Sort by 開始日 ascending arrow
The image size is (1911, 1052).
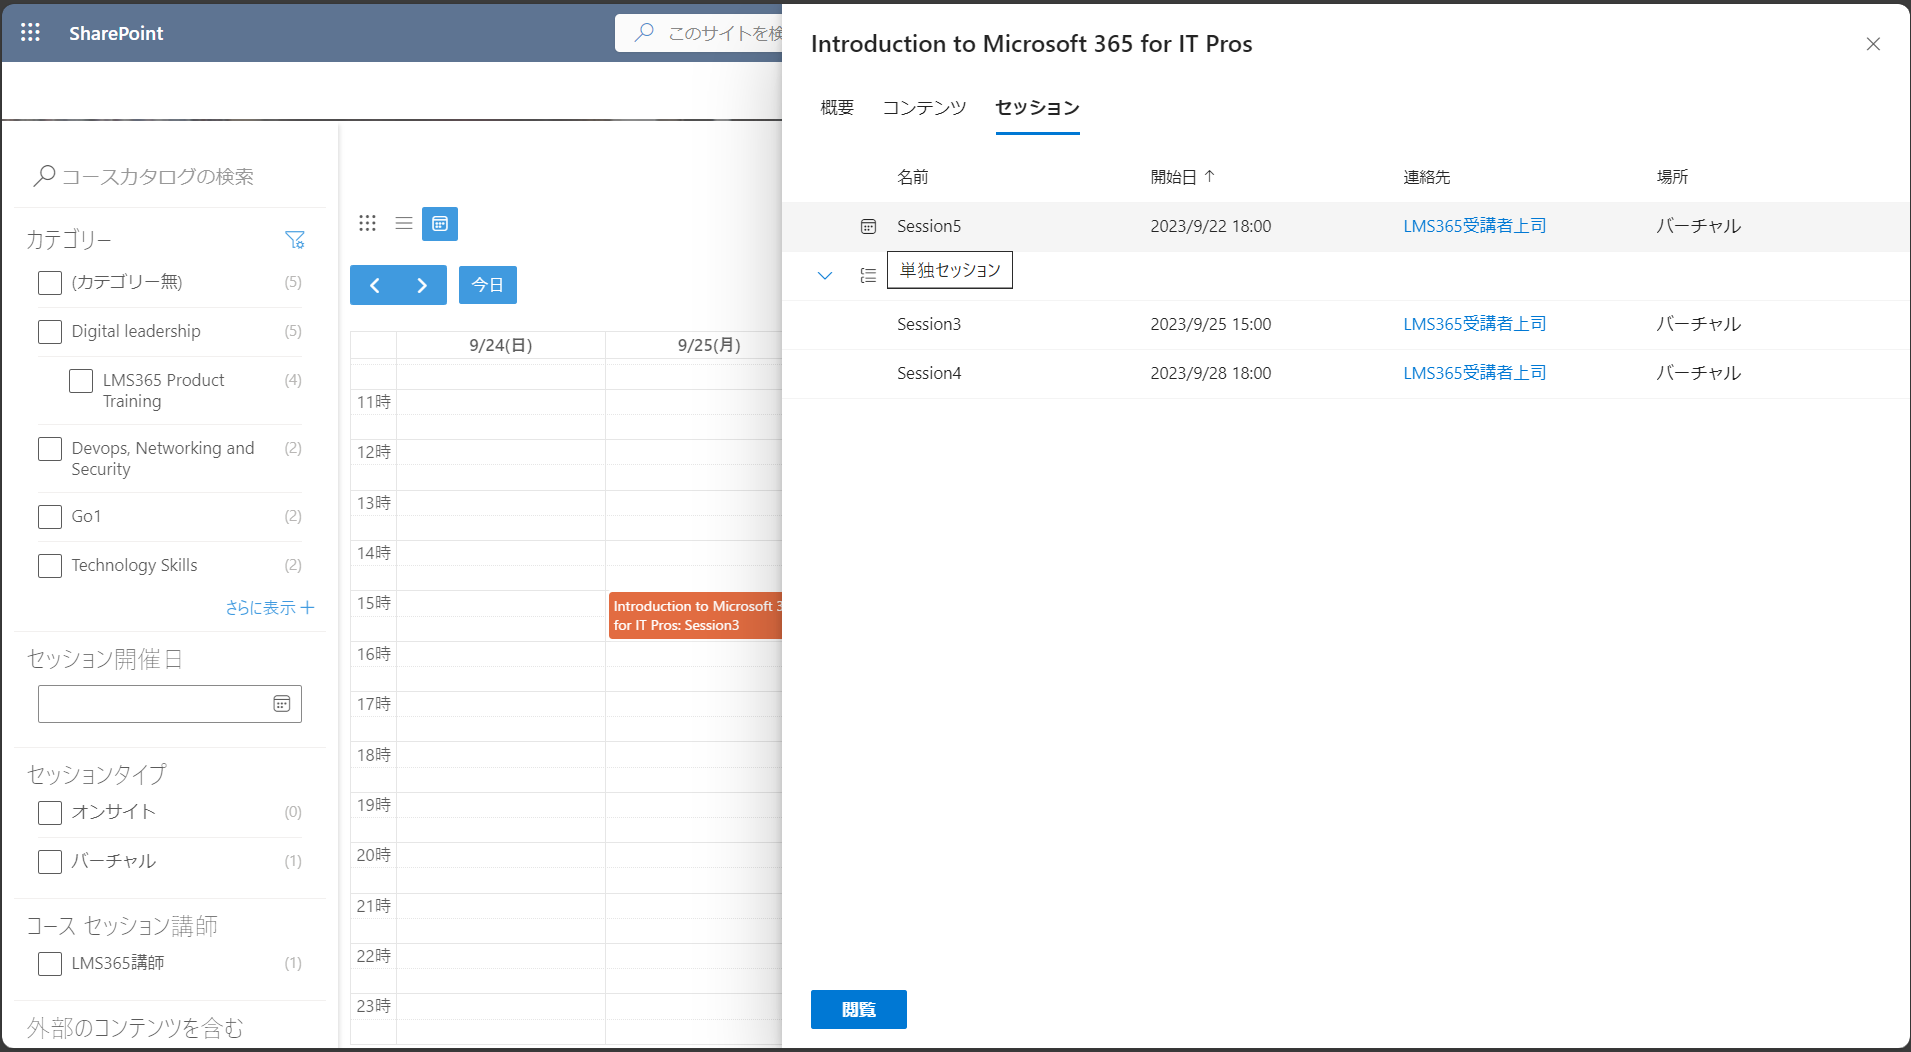pyautogui.click(x=1209, y=176)
